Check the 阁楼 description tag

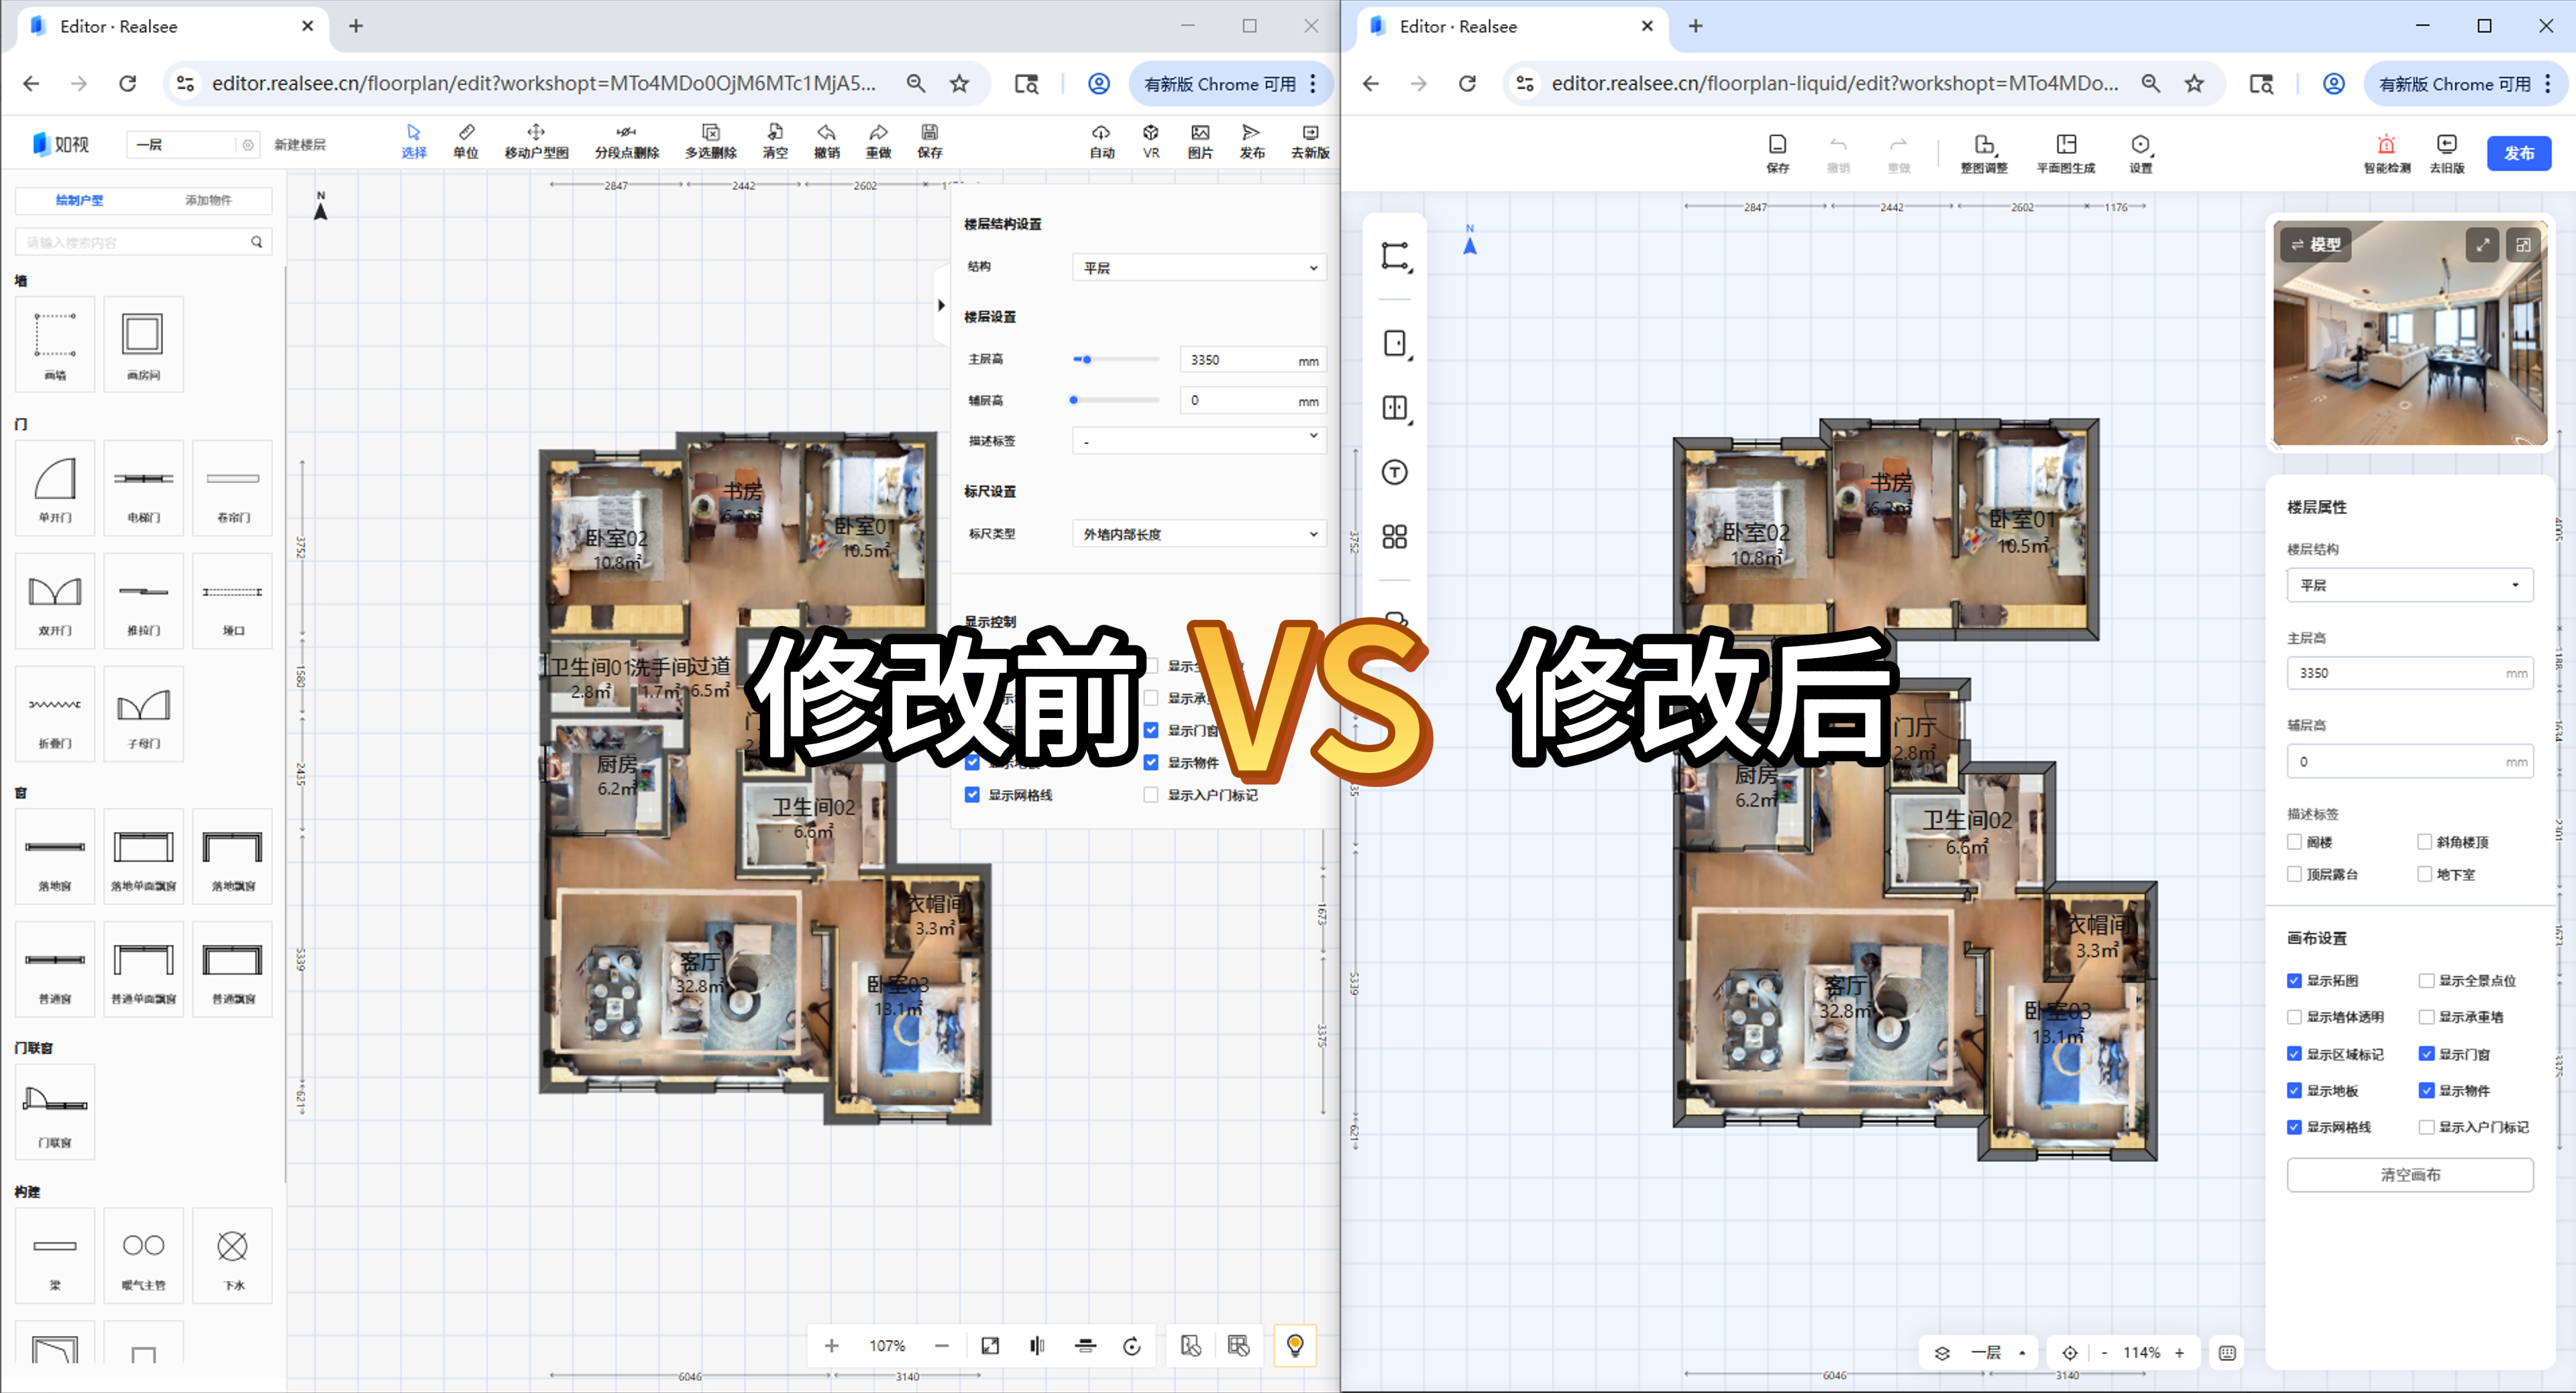2295,842
